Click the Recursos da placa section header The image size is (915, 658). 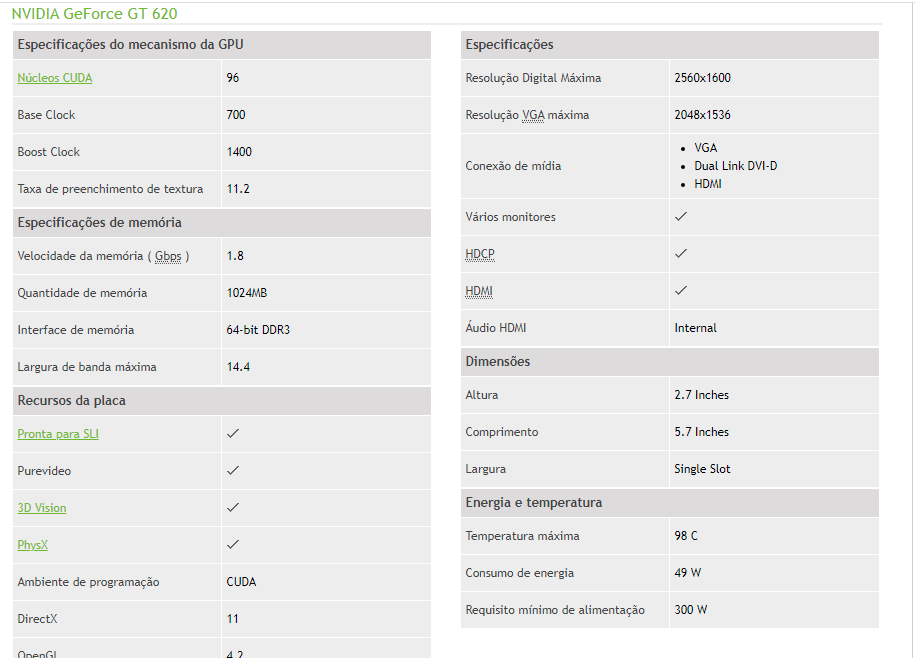222,401
